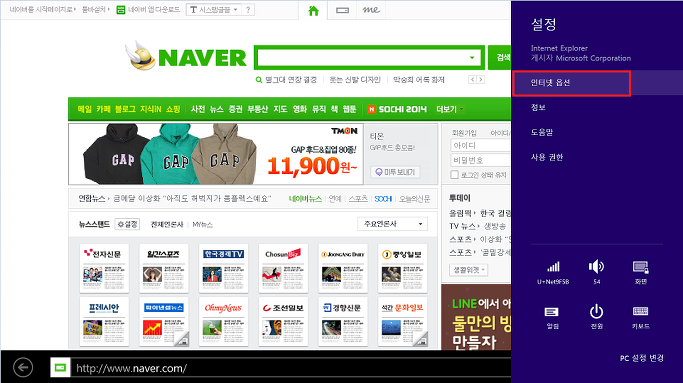Click the magnifier trending keyword link
The height and width of the screenshot is (383, 683).
click(x=286, y=80)
